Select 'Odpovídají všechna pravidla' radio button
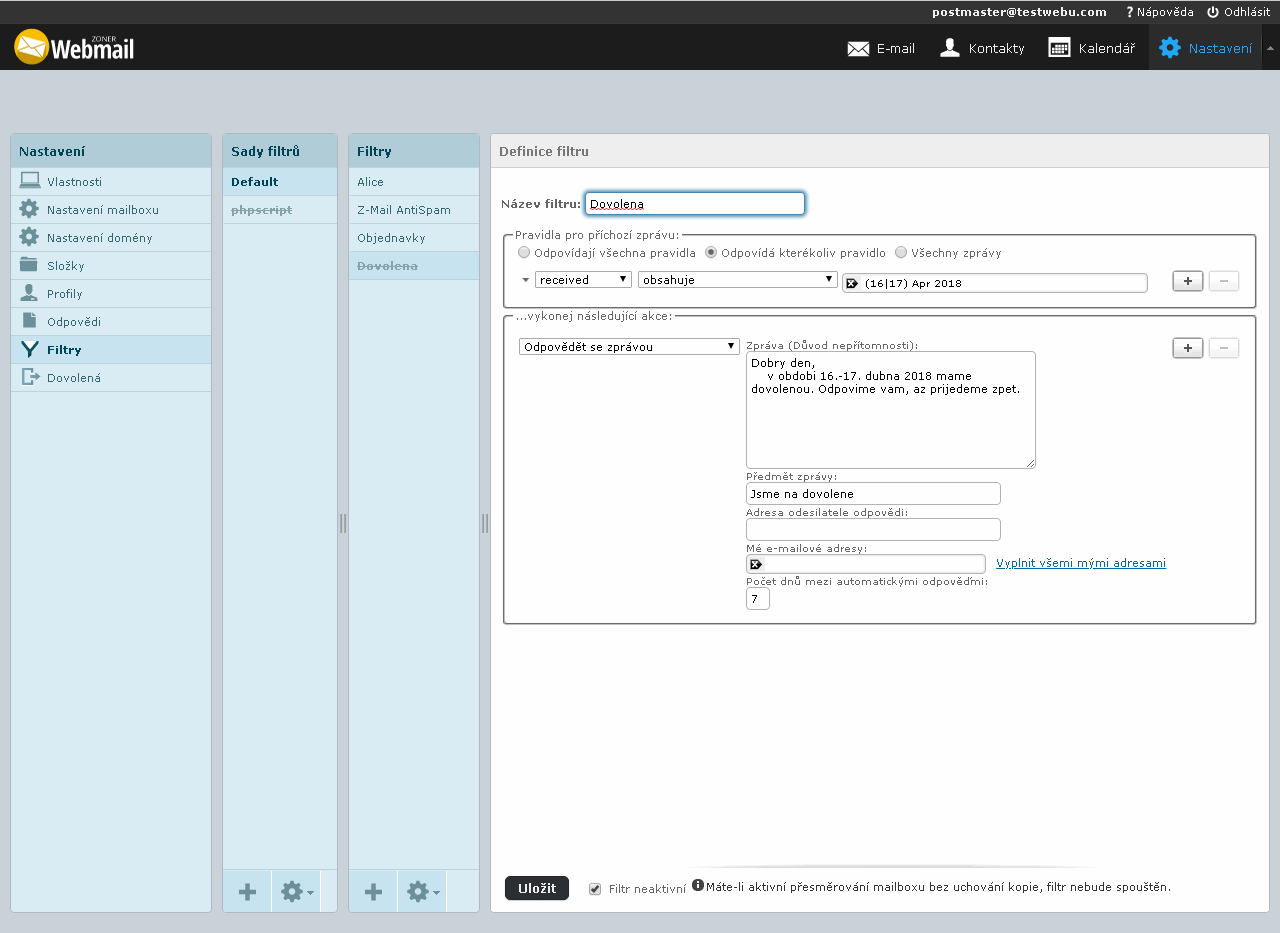Viewport: 1280px width, 933px height. tap(524, 253)
